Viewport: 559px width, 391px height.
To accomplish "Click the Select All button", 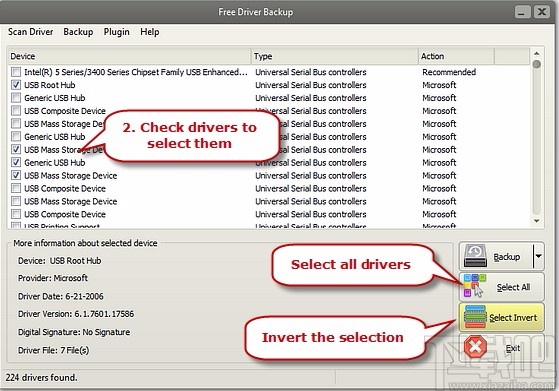I will [502, 287].
